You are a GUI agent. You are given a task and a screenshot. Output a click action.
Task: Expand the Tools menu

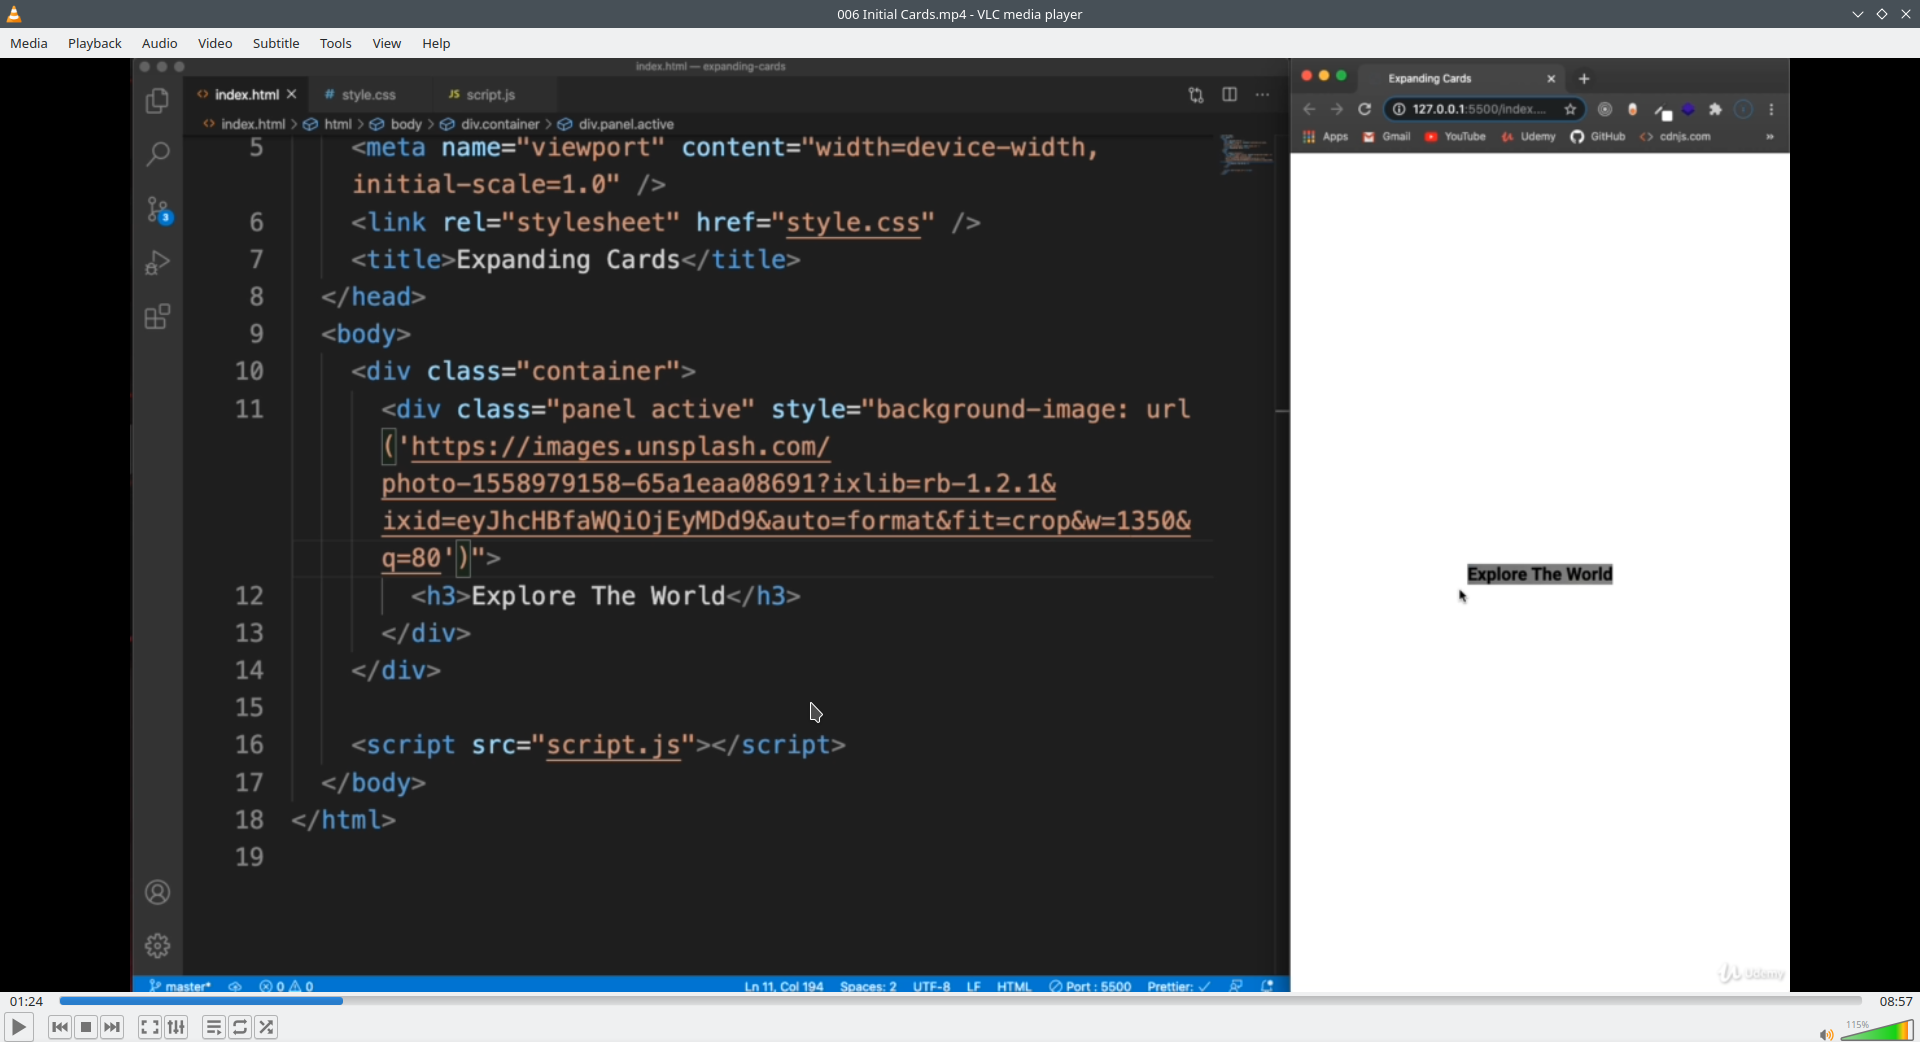336,43
